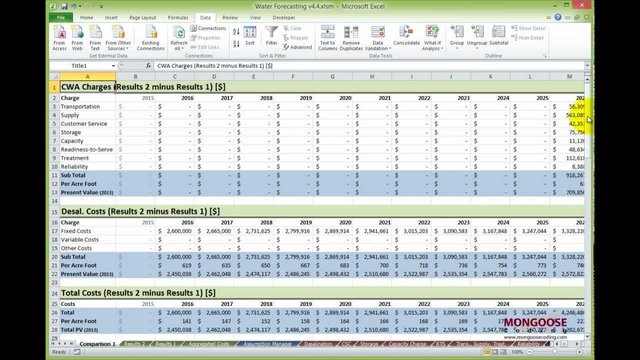Screen dimensions: 640x360
Task: Open Excel Help question mark
Action: pos(558,17)
